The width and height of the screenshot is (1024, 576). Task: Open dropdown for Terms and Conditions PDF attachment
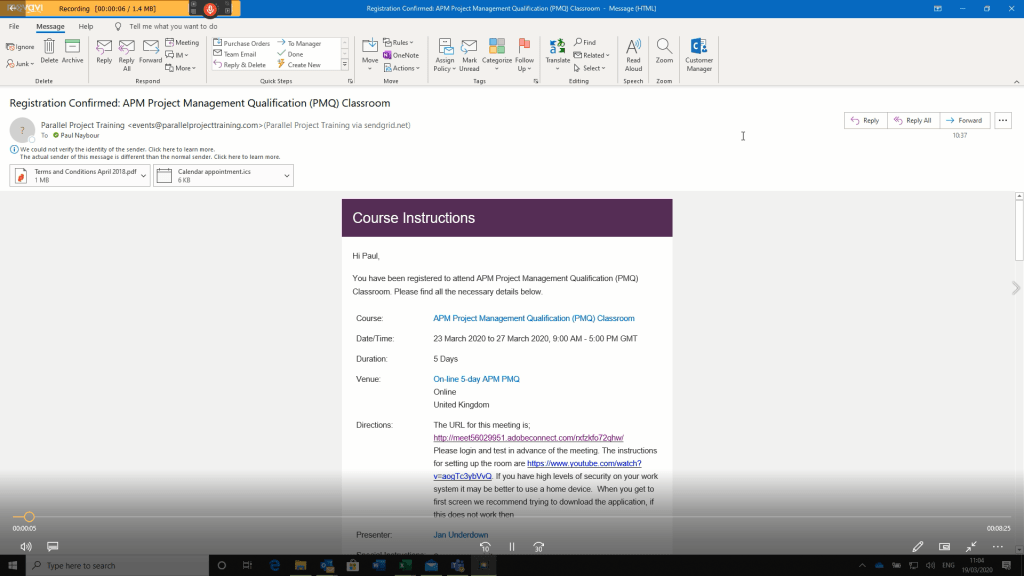point(145,176)
